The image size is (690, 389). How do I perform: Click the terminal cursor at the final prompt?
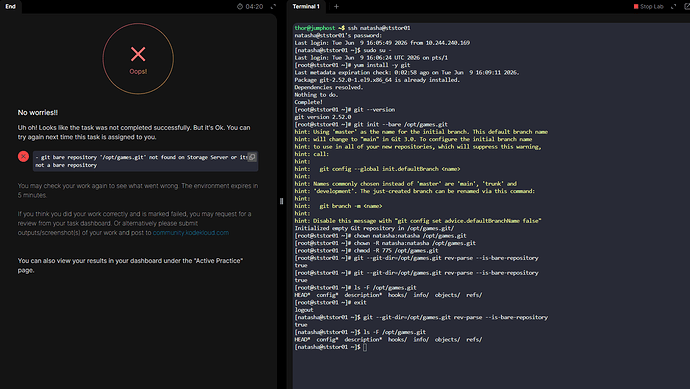[x=365, y=347]
